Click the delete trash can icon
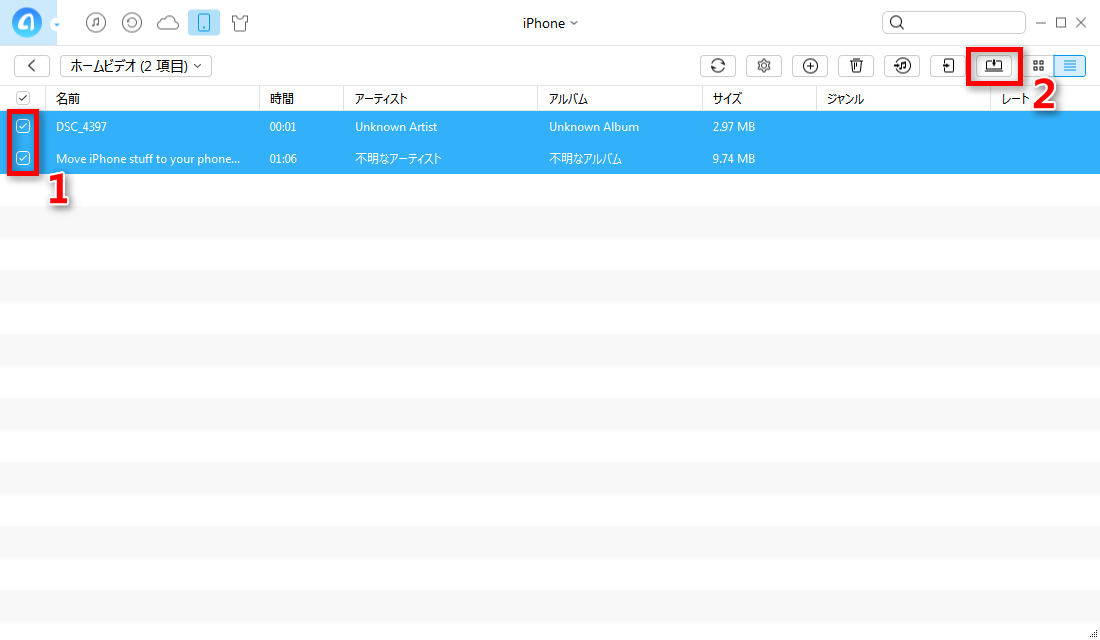Viewport: 1100px width, 640px height. [x=856, y=66]
